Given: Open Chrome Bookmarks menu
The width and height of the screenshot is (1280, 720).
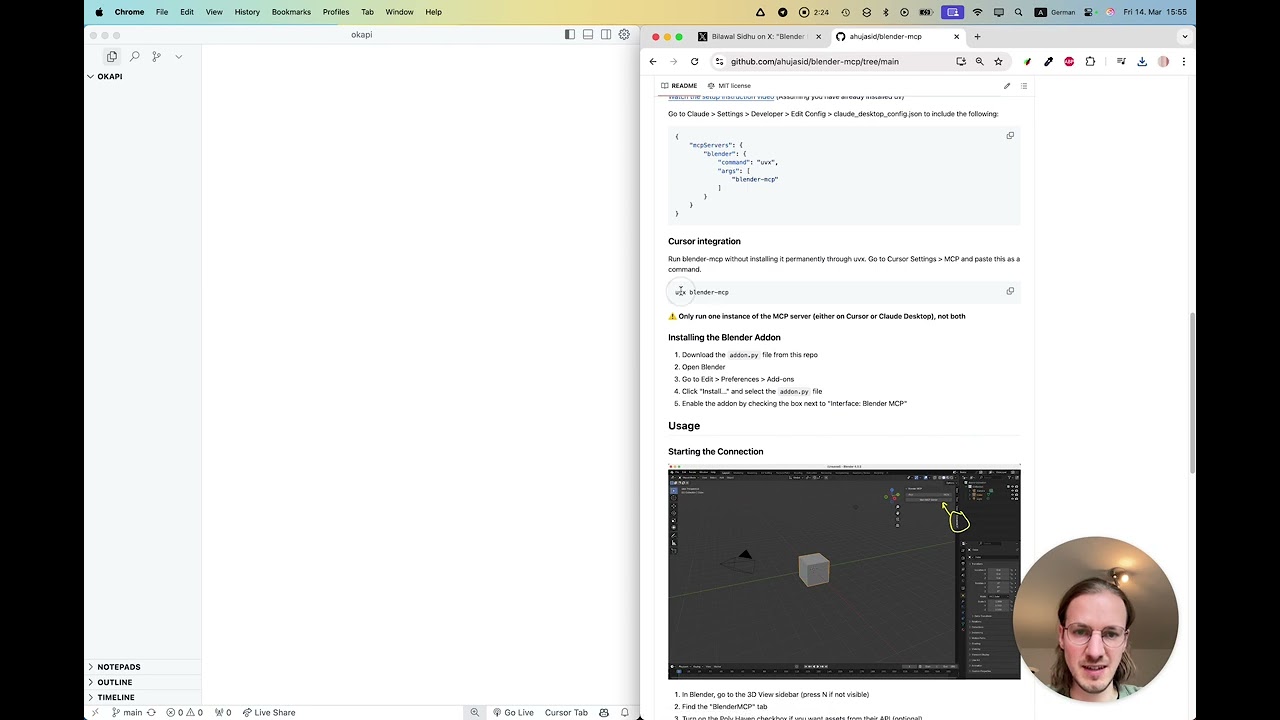Looking at the screenshot, I should (x=291, y=12).
